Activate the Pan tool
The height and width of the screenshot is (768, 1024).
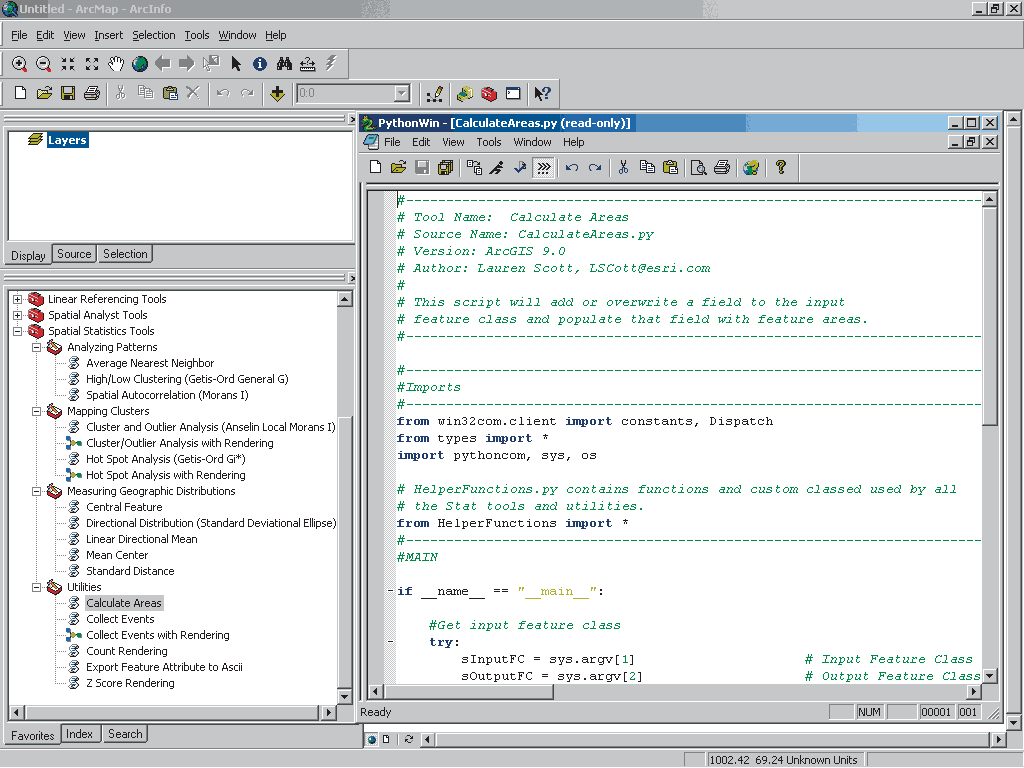(x=117, y=63)
